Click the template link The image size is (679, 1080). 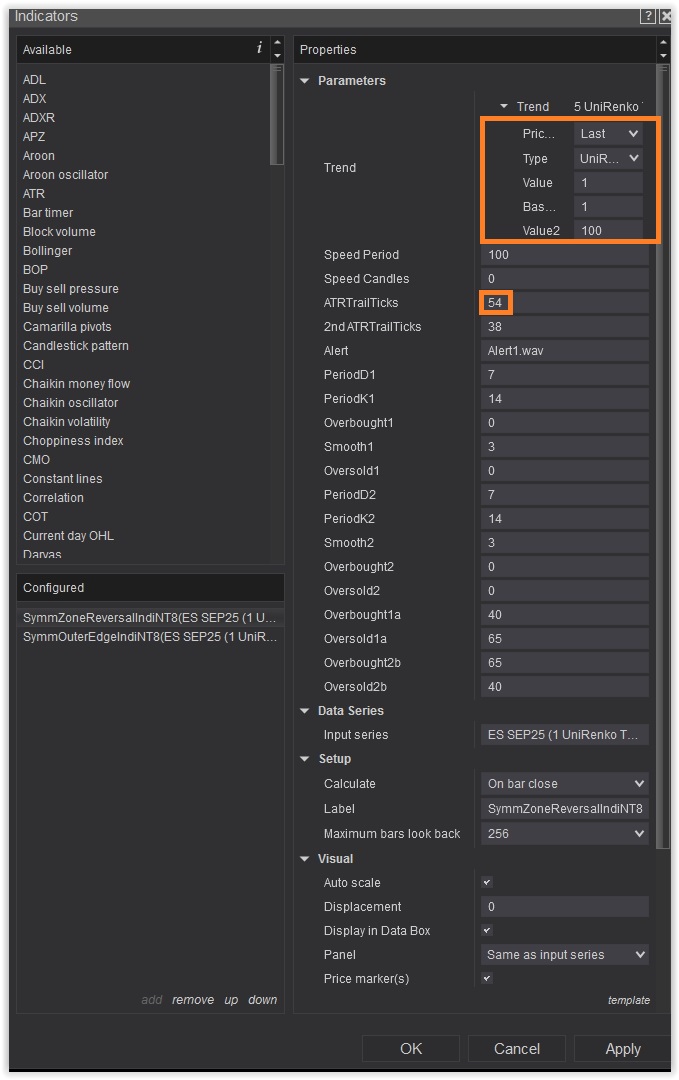[x=628, y=1000]
